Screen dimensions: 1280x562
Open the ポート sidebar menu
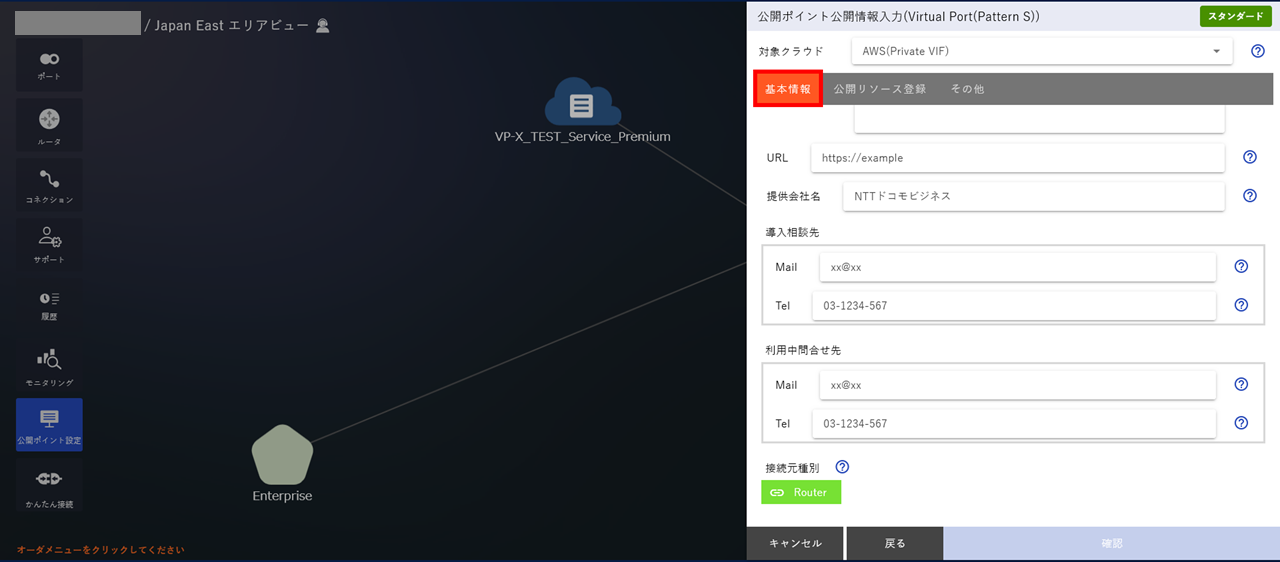tap(49, 65)
